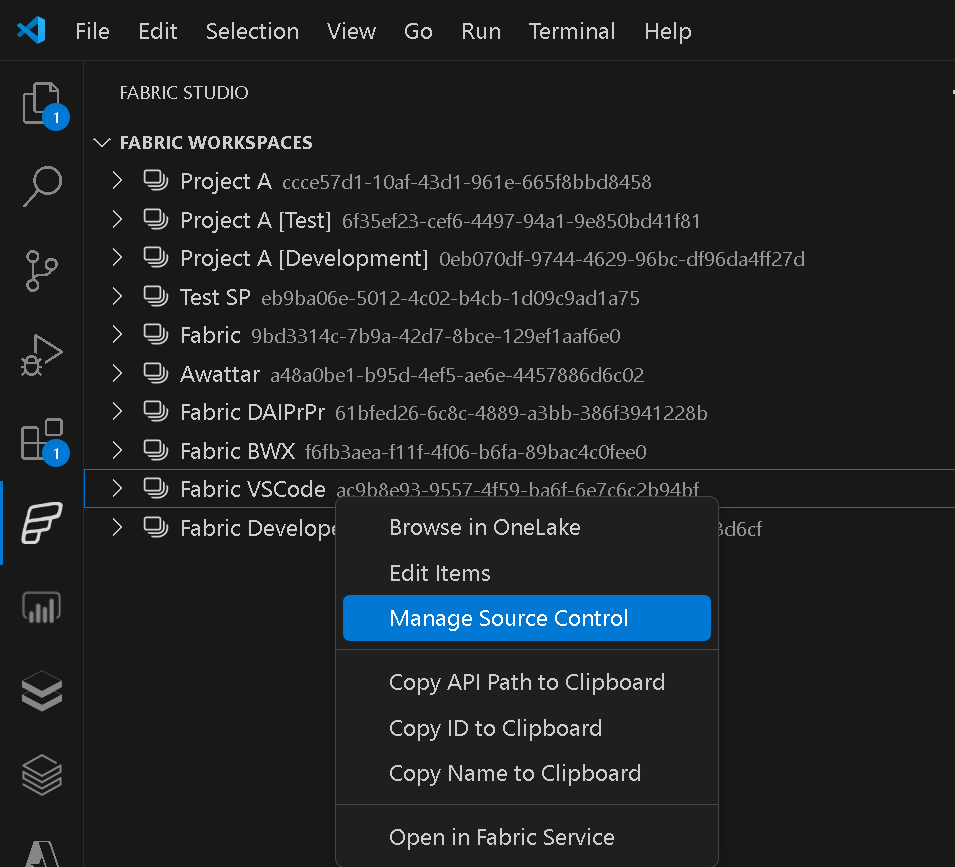Screen dimensions: 955x867
Task: Expand the Awattar workspace node
Action: tap(117, 374)
